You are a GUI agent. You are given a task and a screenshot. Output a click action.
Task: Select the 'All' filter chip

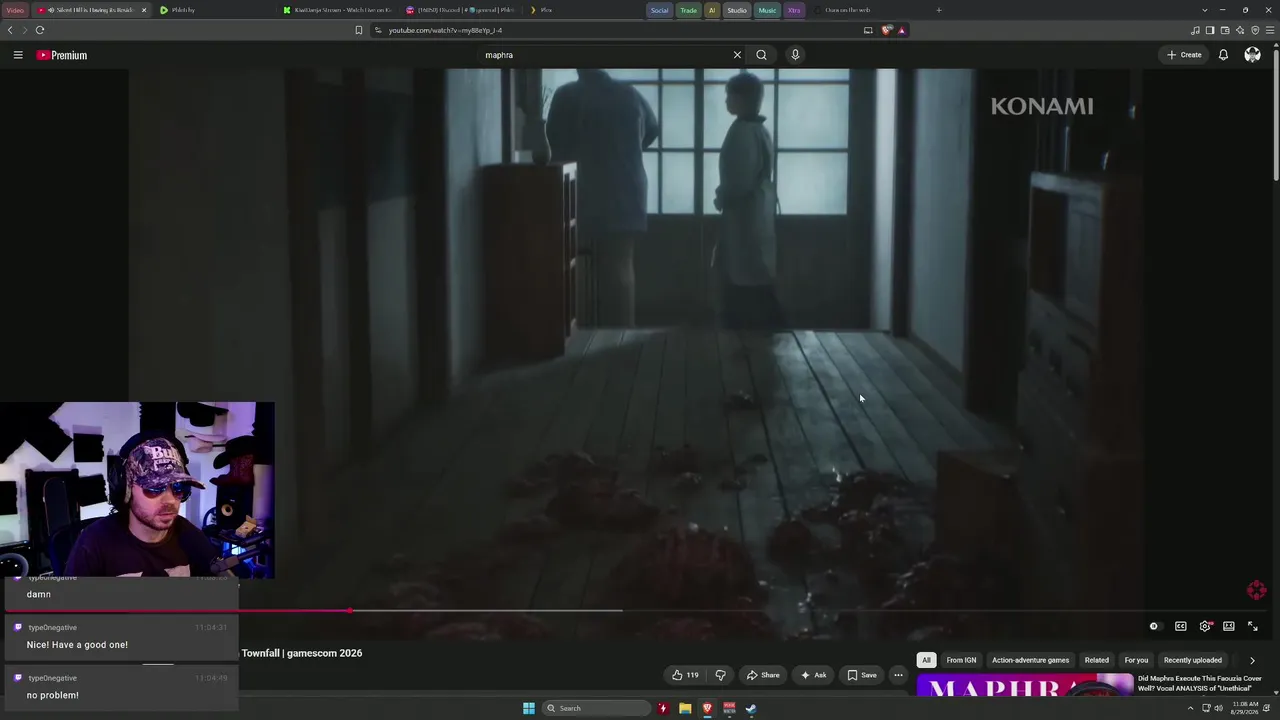tap(926, 660)
